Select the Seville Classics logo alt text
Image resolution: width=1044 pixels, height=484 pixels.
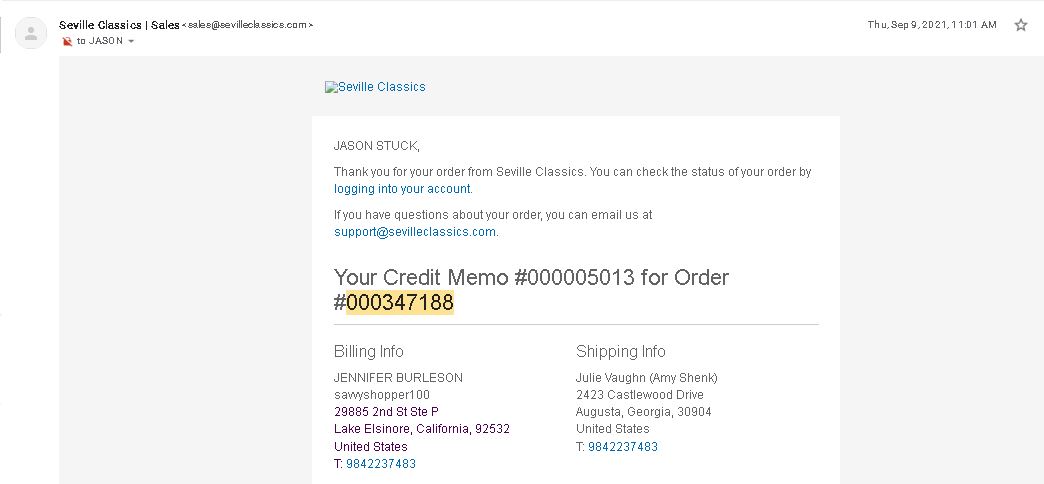(x=382, y=87)
